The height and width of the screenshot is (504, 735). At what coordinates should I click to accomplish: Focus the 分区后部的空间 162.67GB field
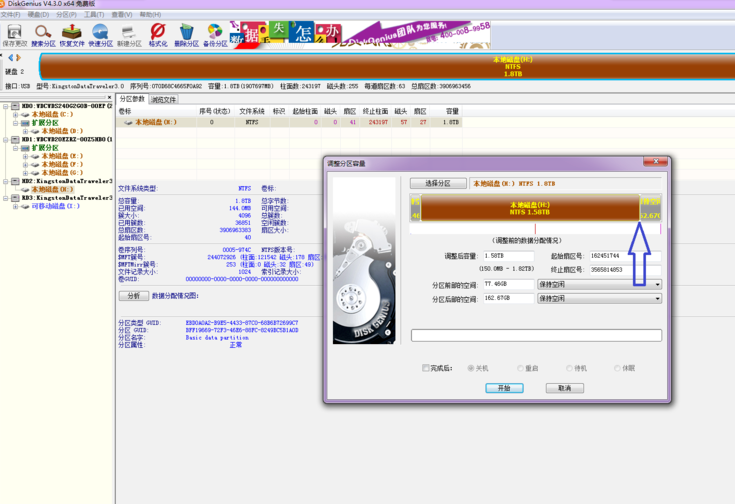click(x=509, y=299)
